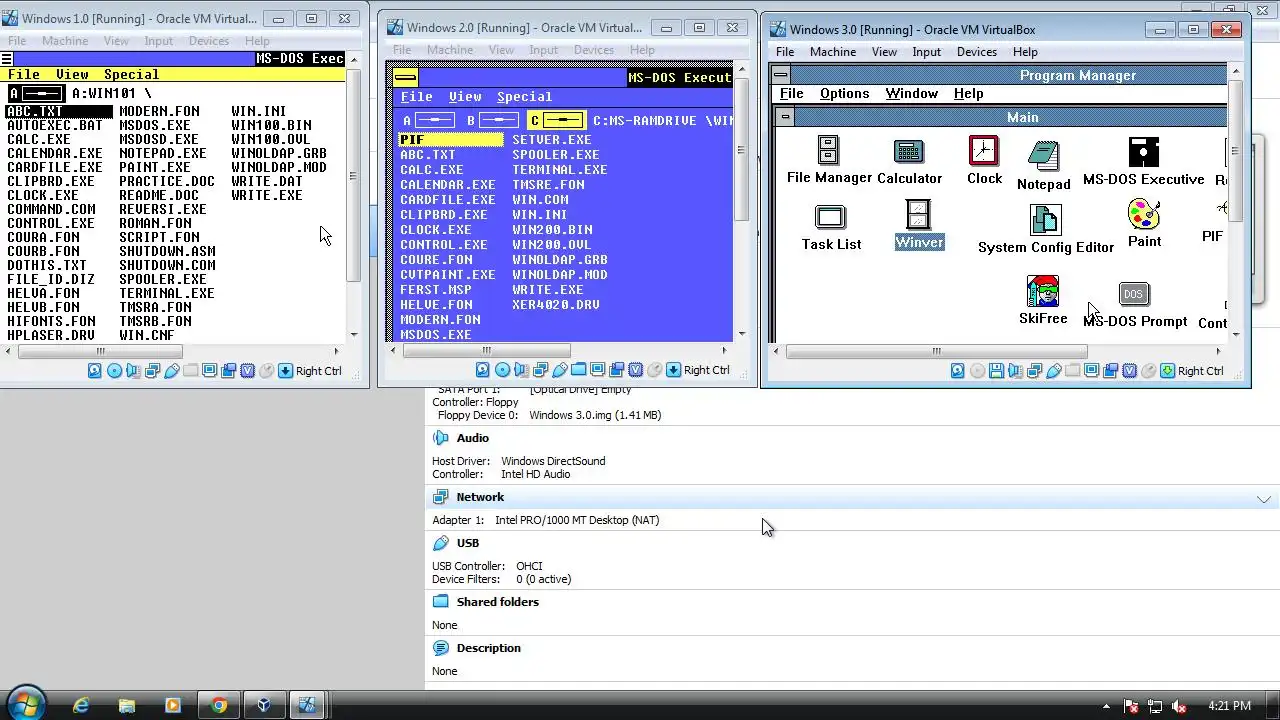This screenshot has width=1280, height=720.
Task: Open Internet Explorer from taskbar
Action: pos(81,705)
